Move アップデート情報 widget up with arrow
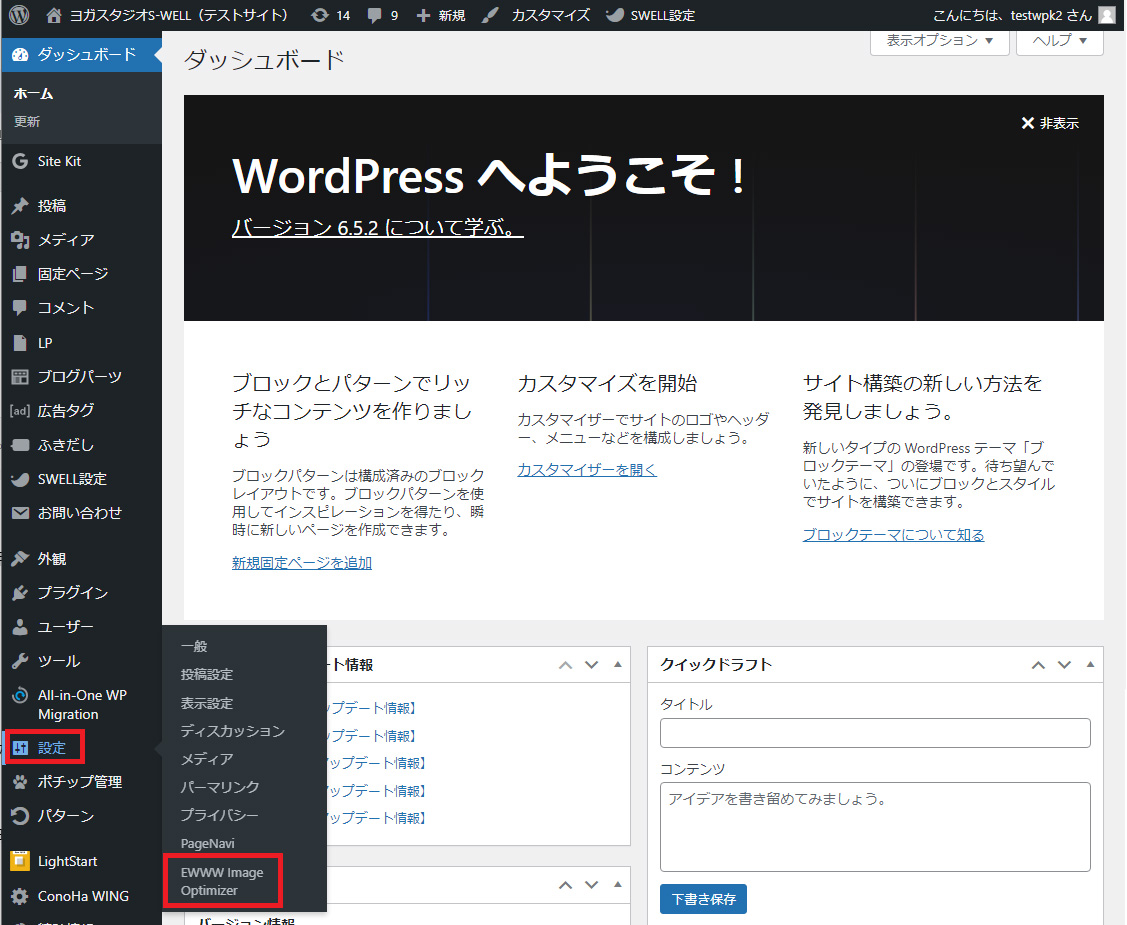The width and height of the screenshot is (1127, 925). pyautogui.click(x=566, y=665)
